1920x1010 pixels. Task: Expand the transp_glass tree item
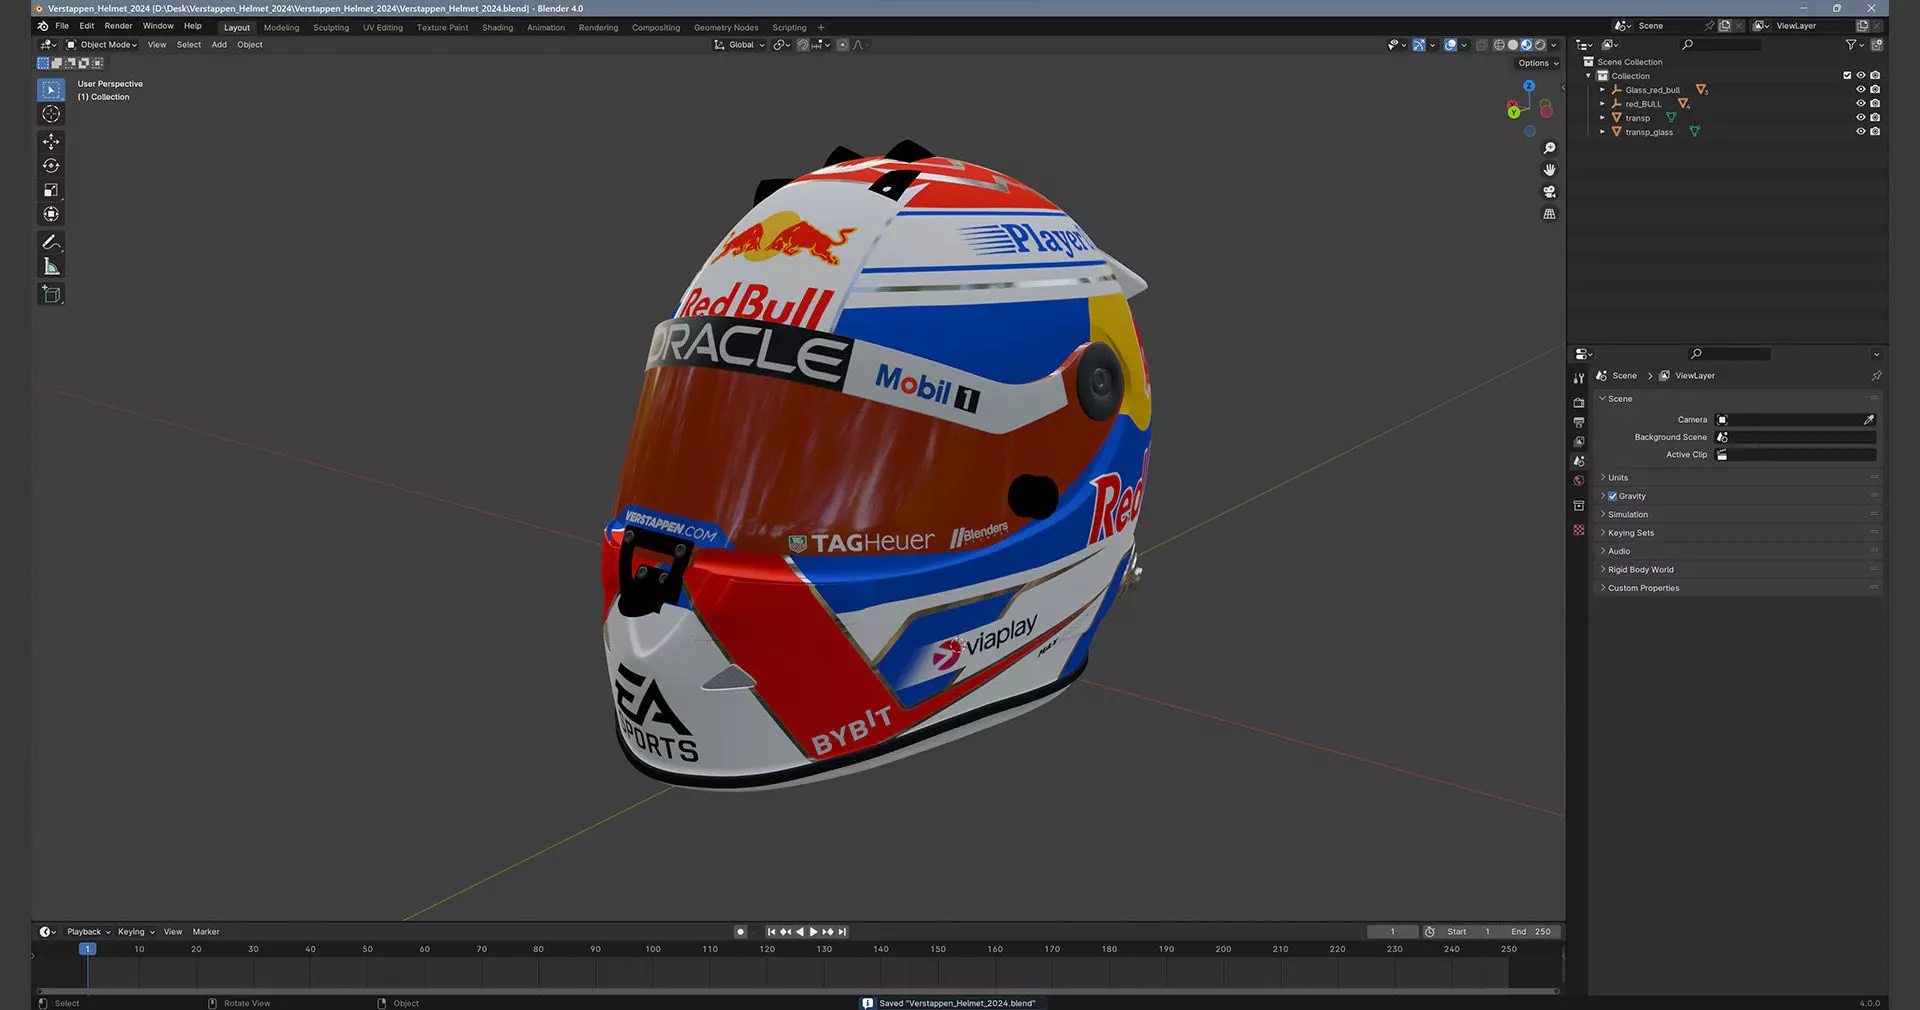point(1602,132)
